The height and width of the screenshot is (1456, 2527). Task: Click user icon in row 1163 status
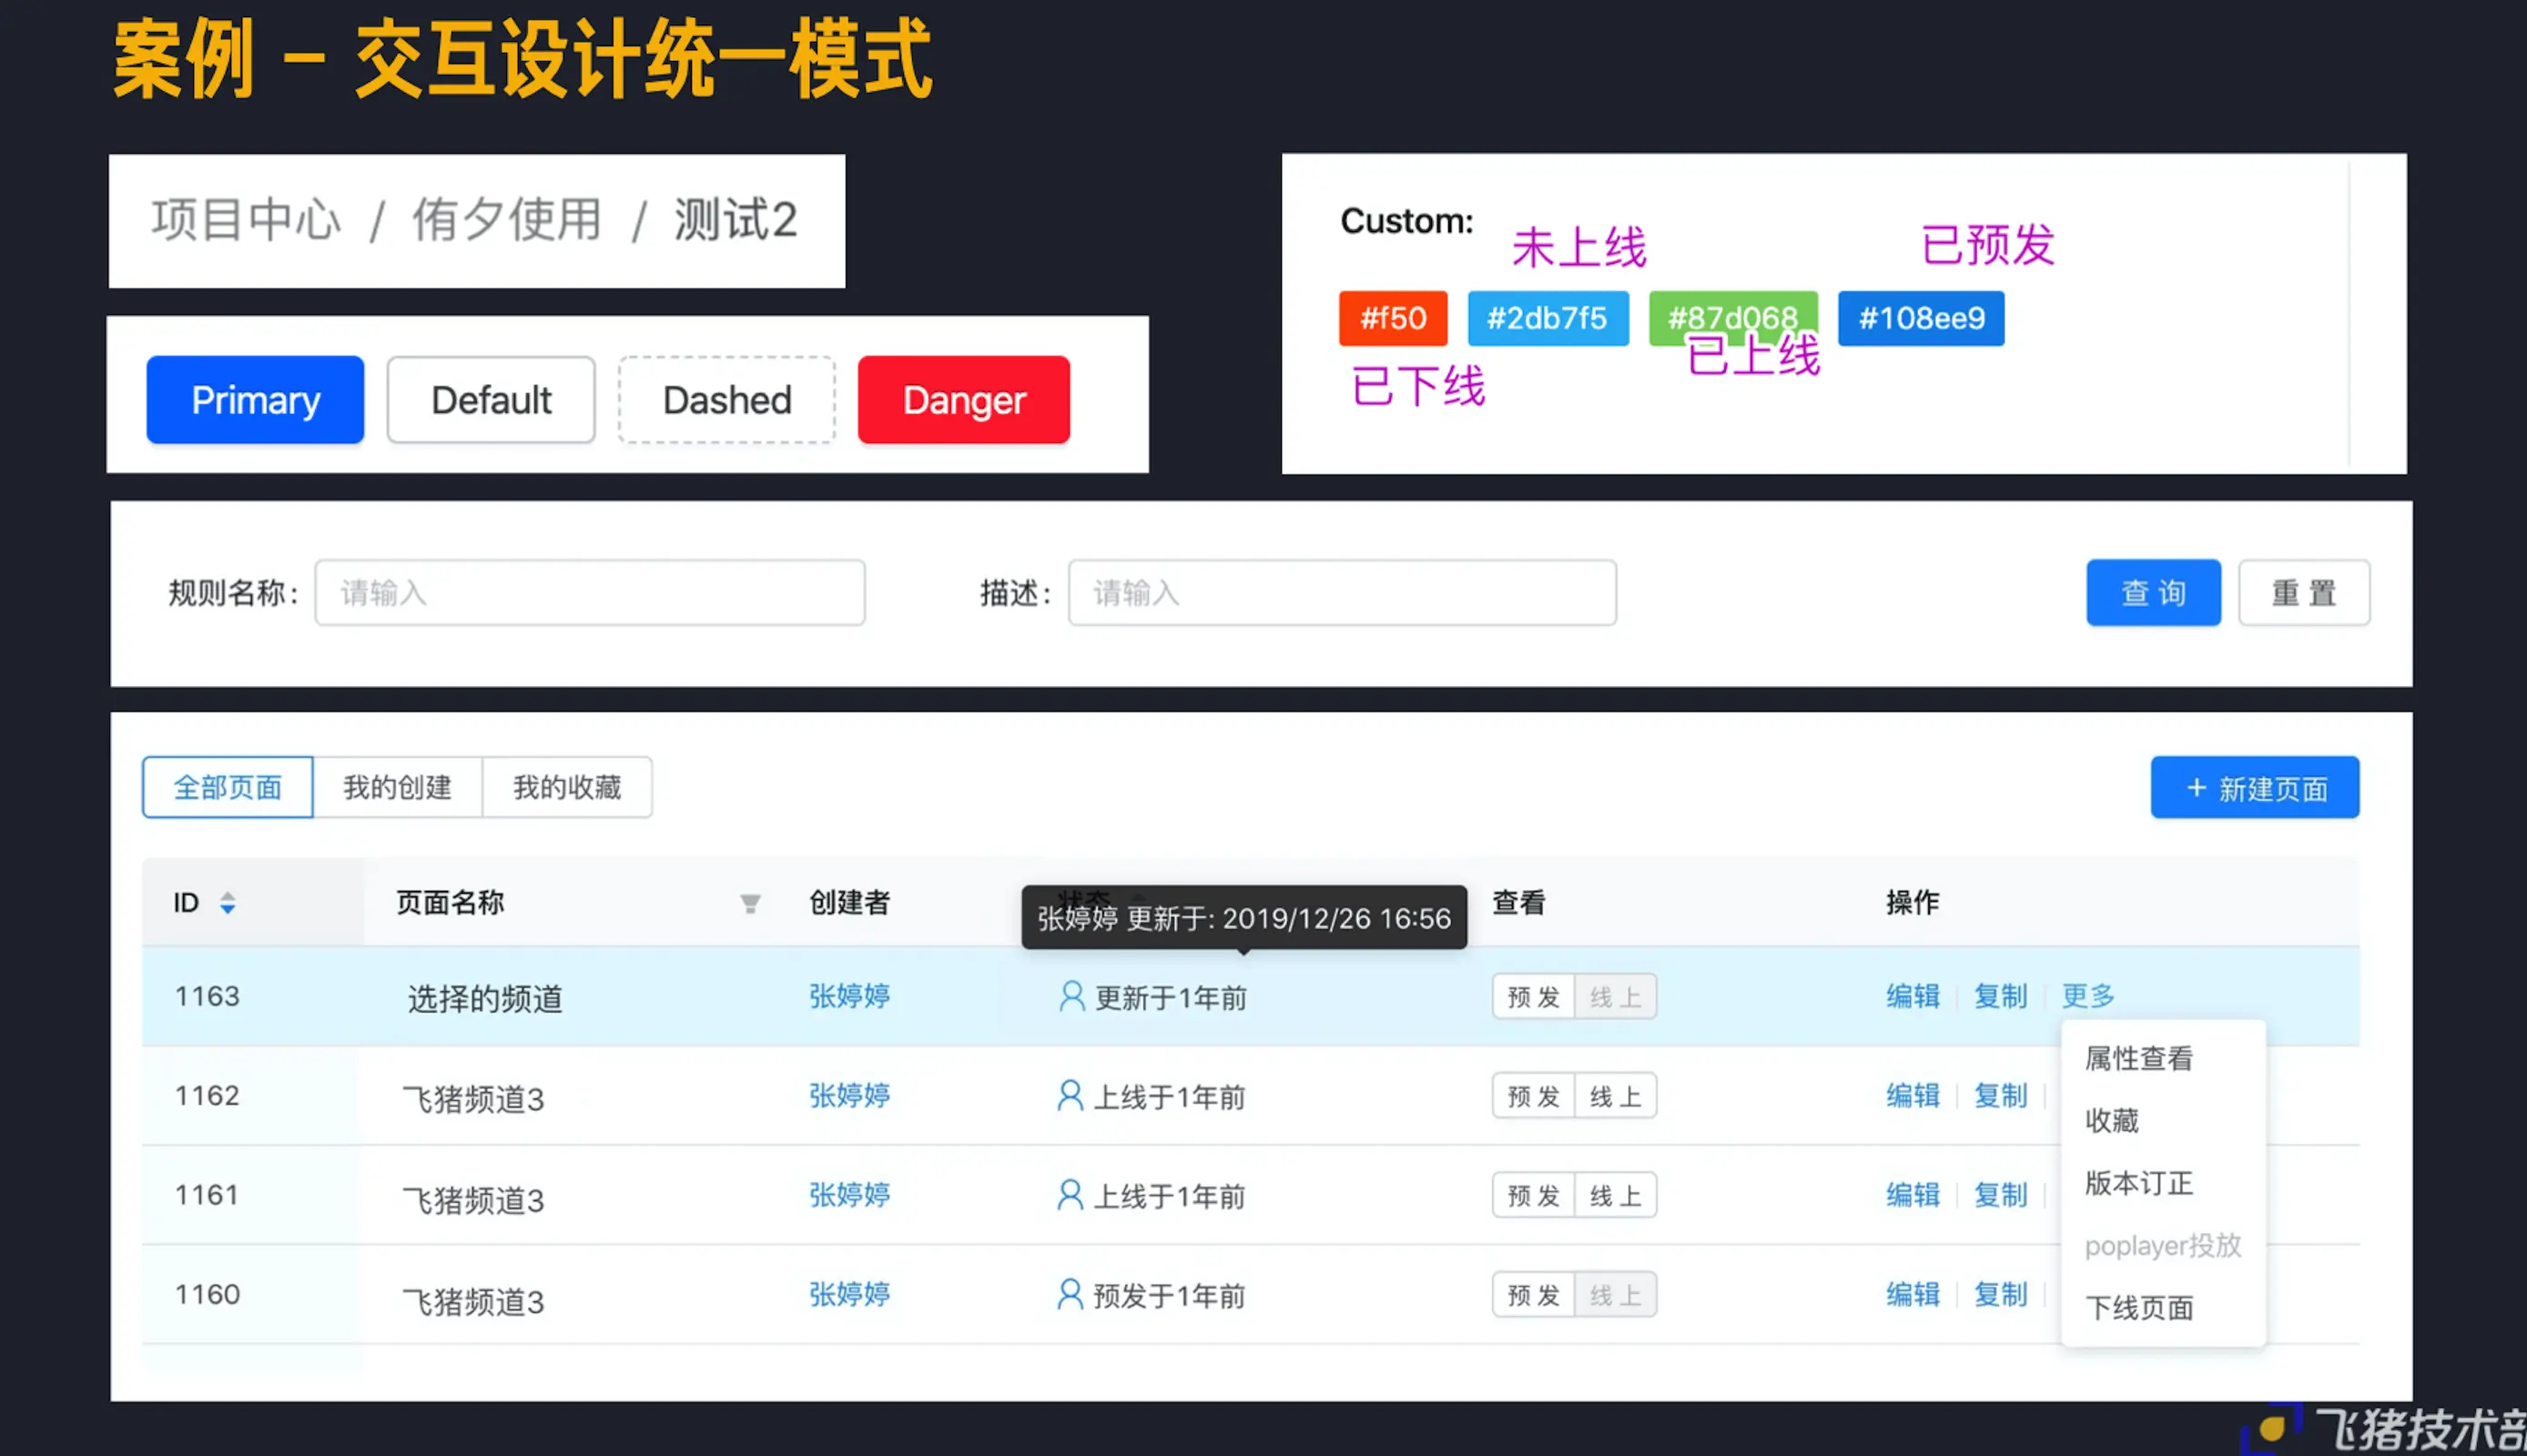1071,996
